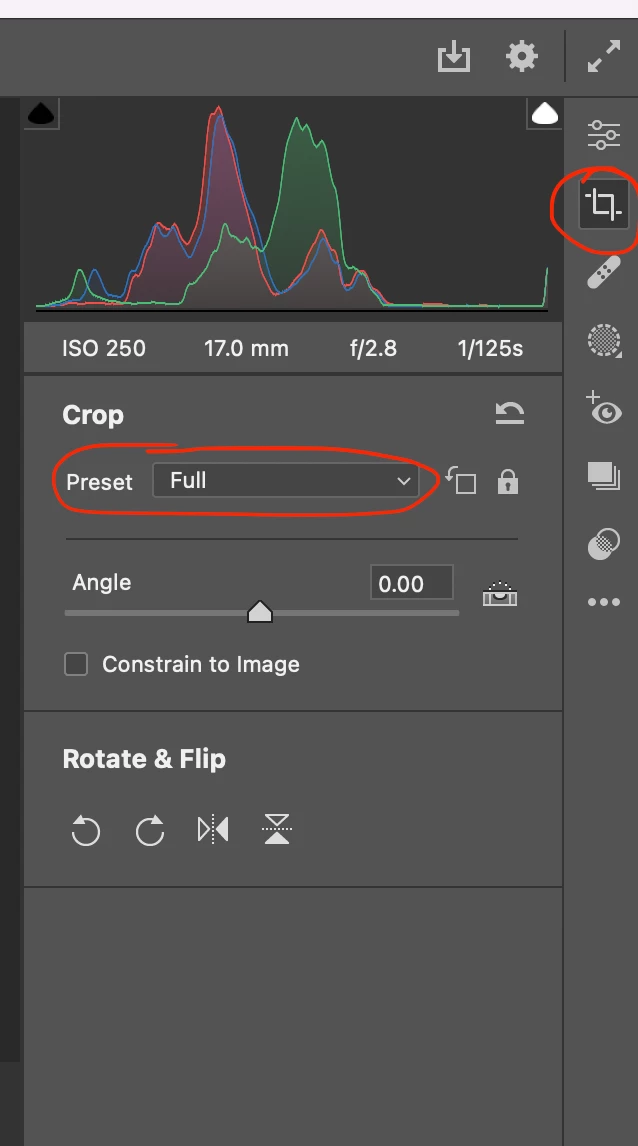Toggle full screen mode arrows
Screen dimensions: 638x1146
coord(603,57)
